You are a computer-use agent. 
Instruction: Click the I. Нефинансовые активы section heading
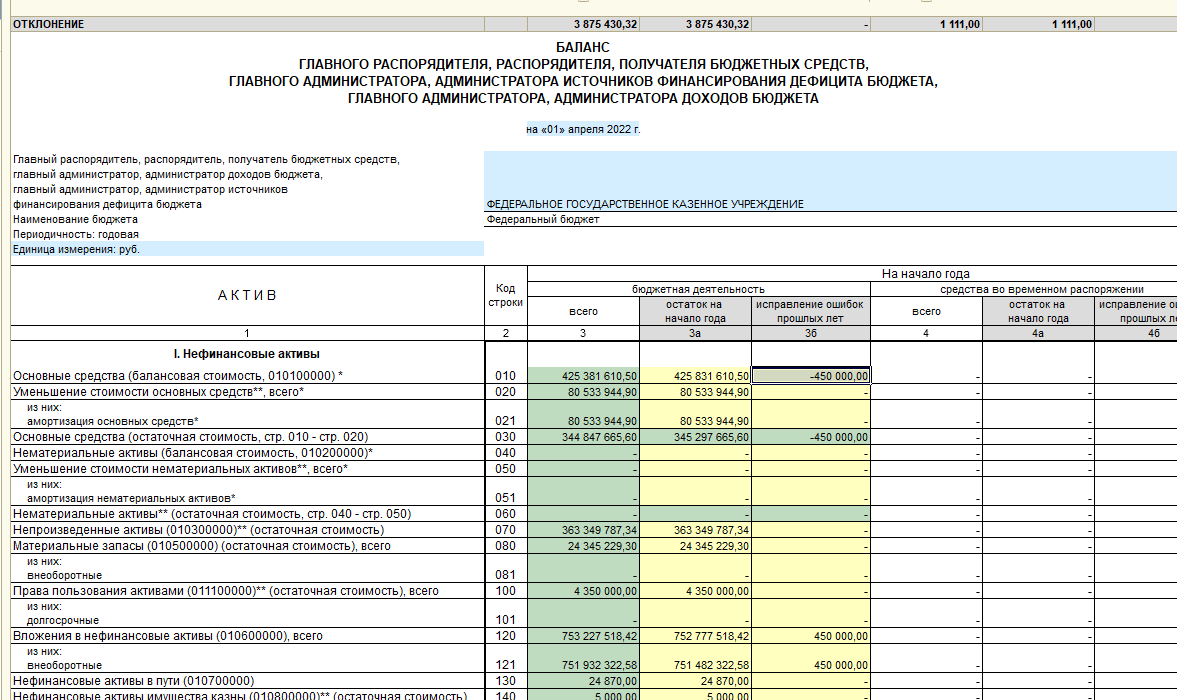point(247,354)
